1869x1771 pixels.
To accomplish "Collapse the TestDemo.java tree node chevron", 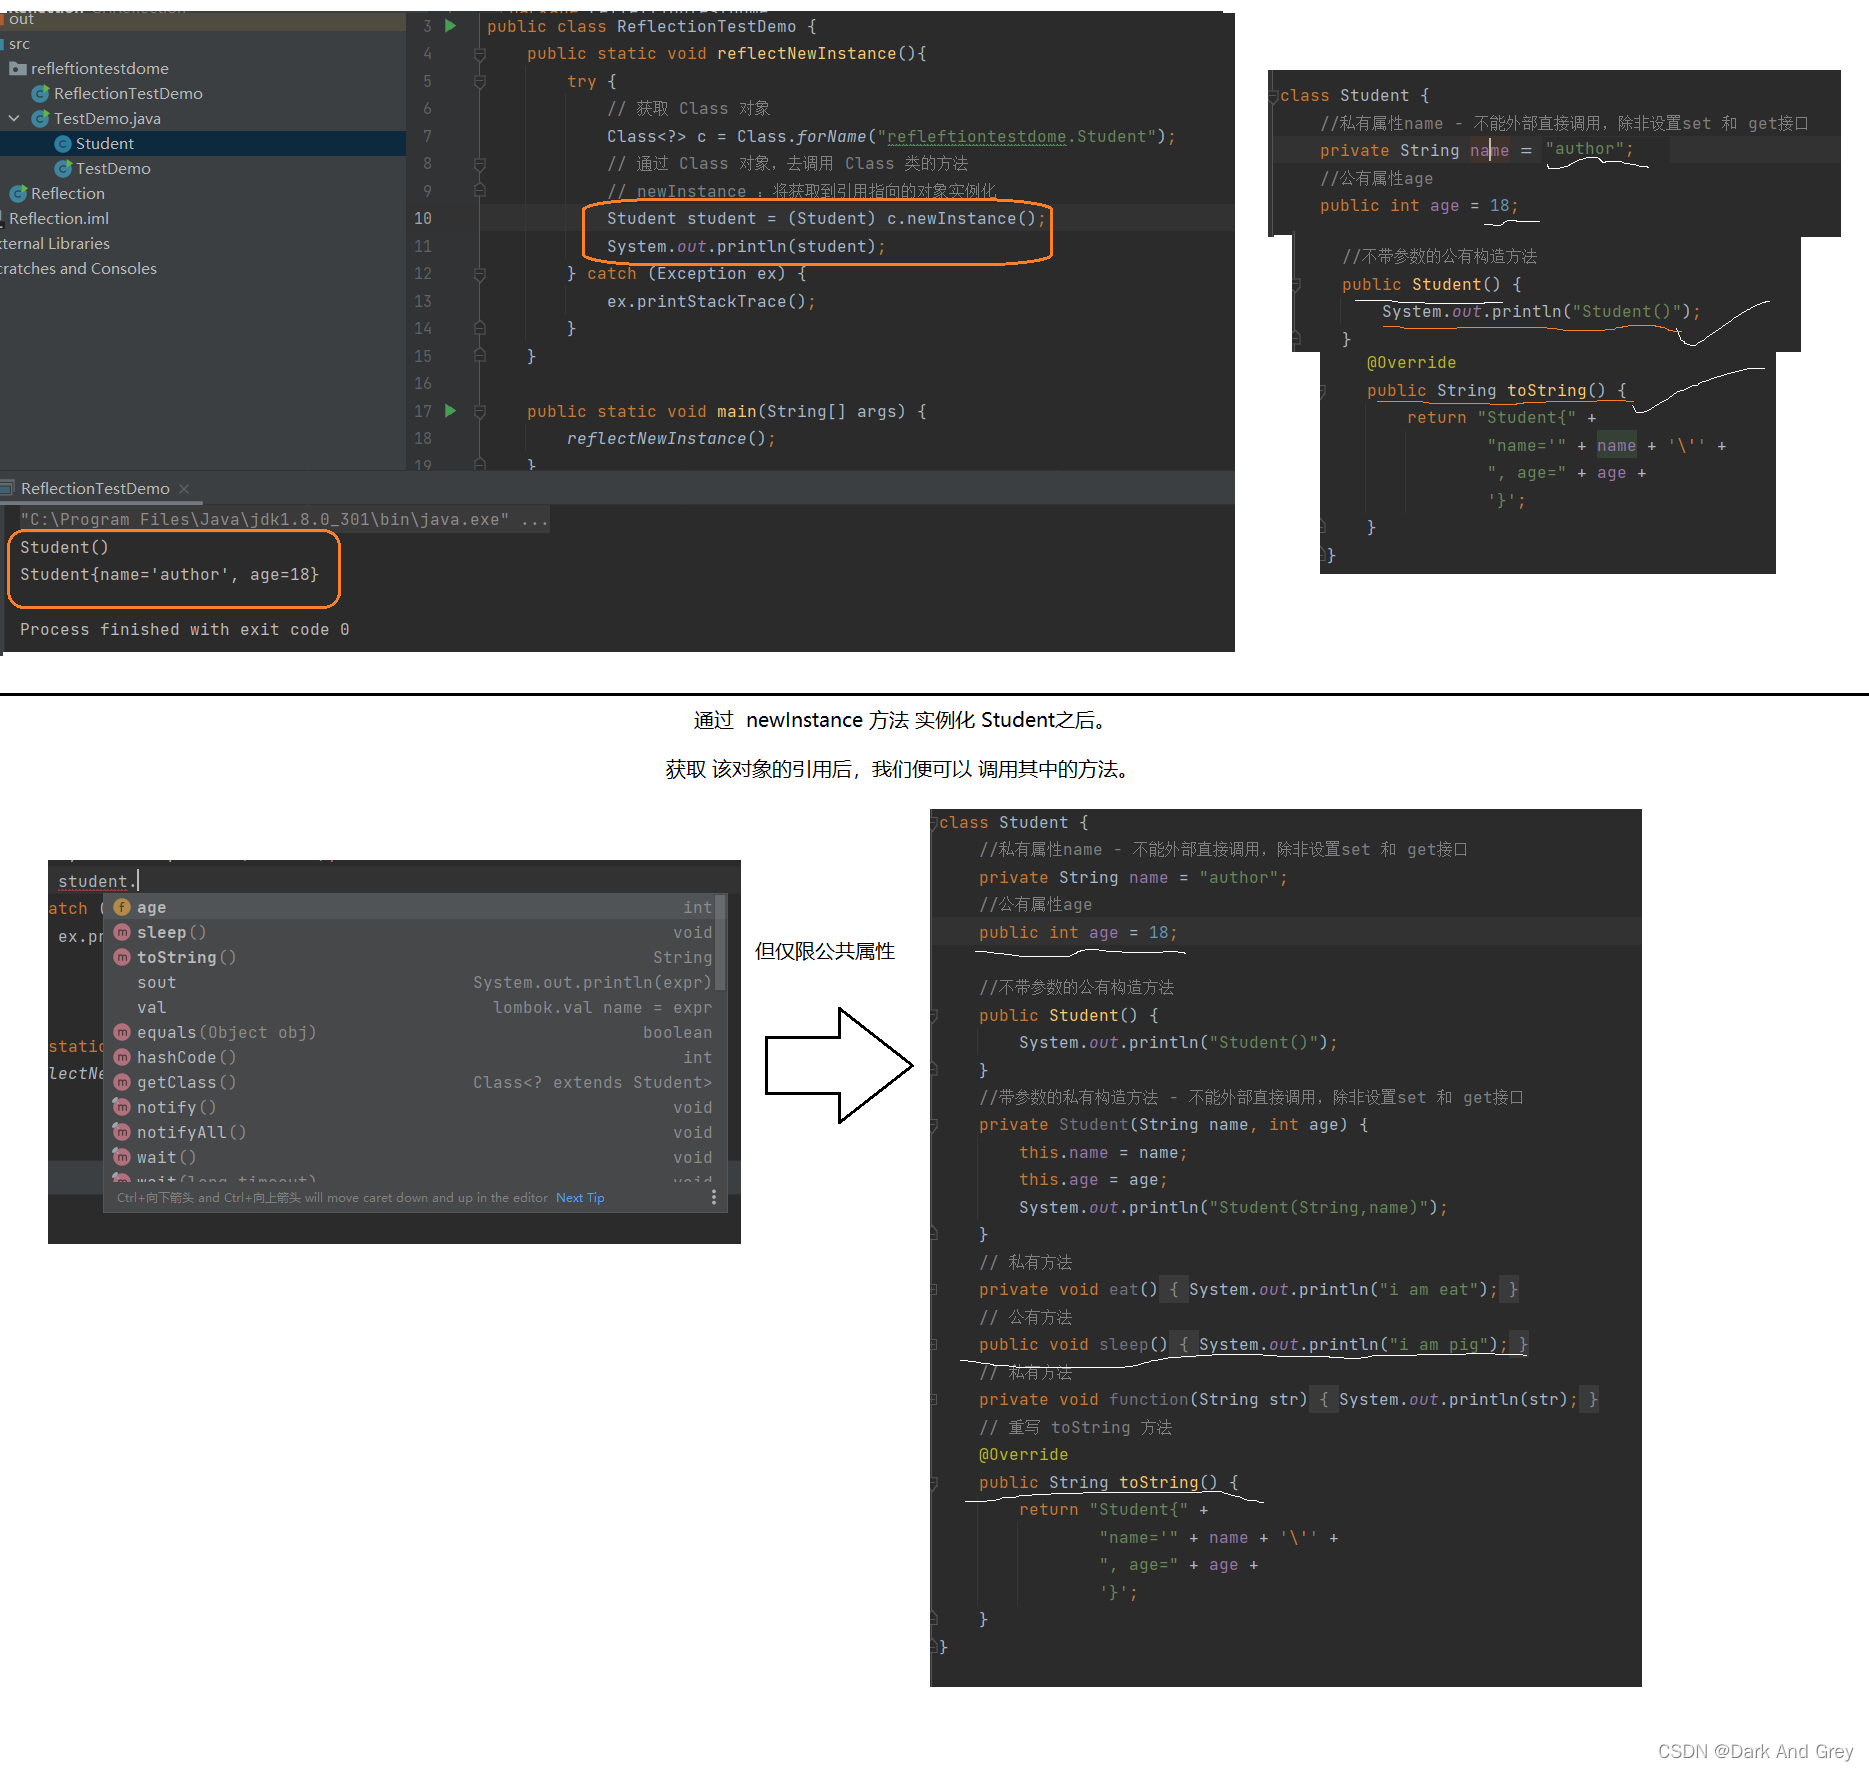I will click(14, 118).
